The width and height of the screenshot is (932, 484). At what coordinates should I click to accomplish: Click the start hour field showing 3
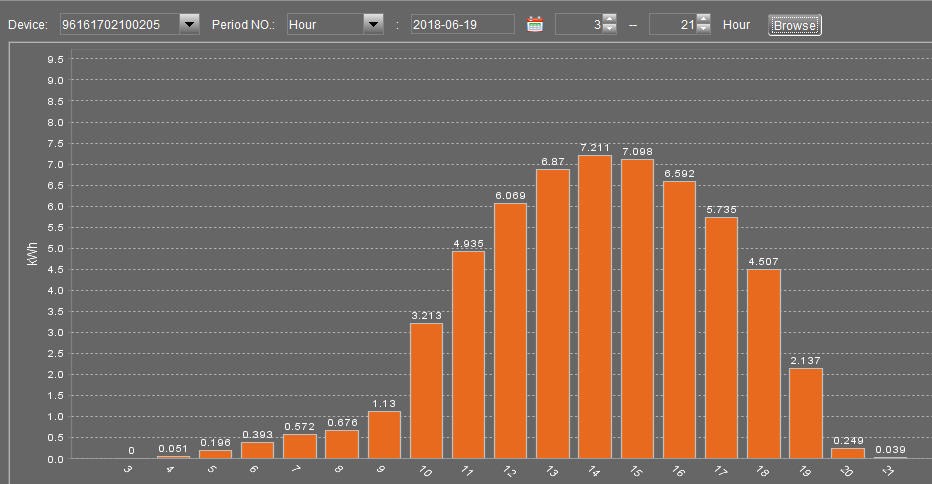click(x=579, y=25)
